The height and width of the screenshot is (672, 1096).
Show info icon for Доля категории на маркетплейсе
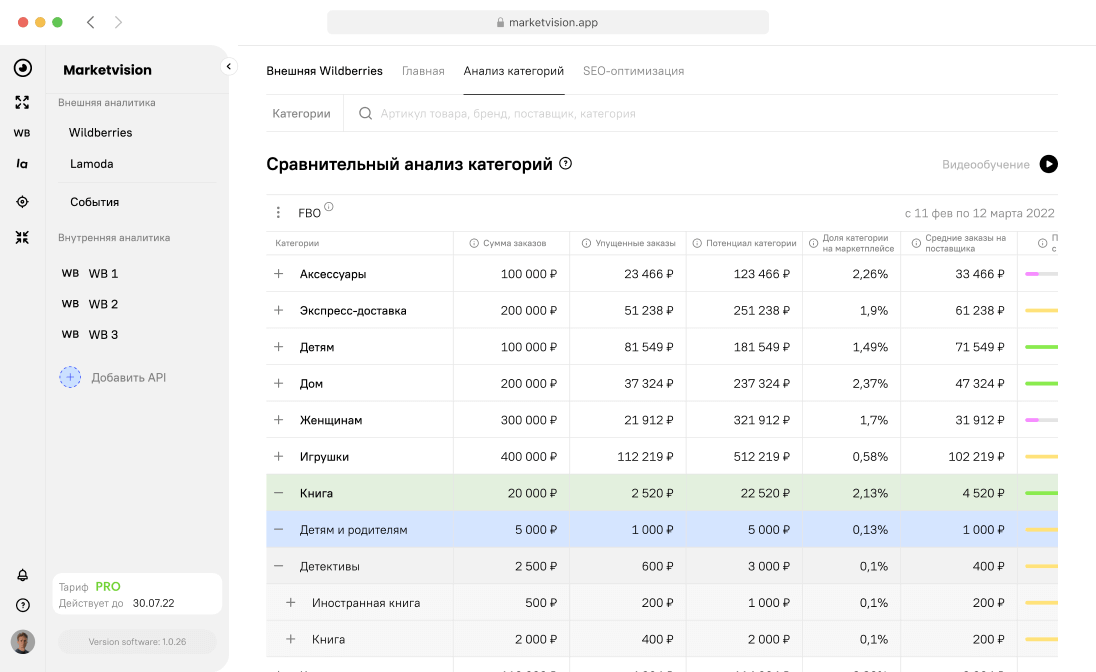click(814, 243)
